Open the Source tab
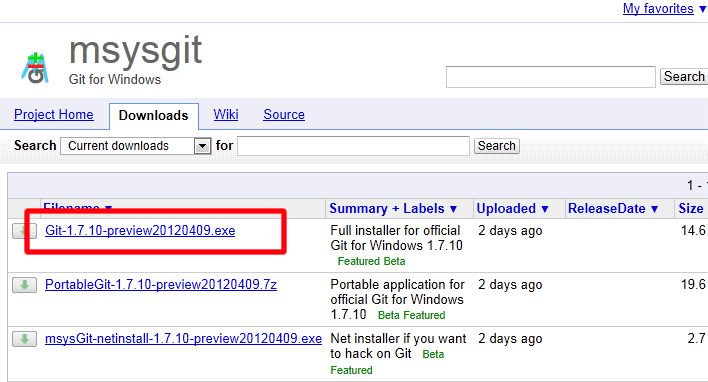 pyautogui.click(x=284, y=115)
